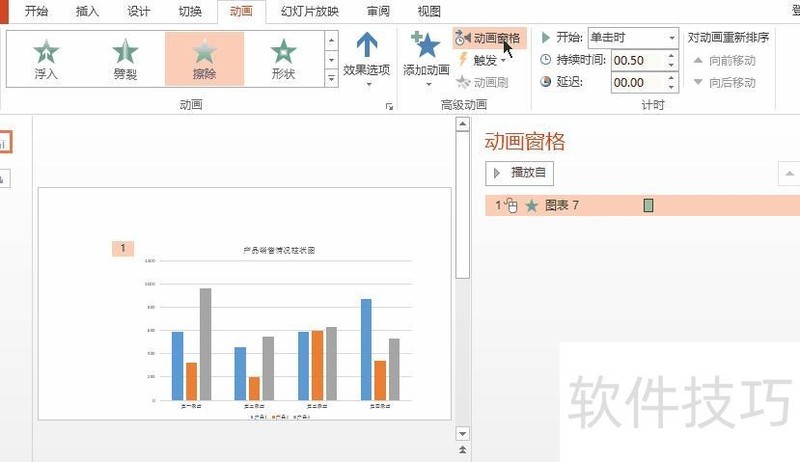Click the clock icon beside 持续时间
The image size is (800, 462).
pos(545,60)
